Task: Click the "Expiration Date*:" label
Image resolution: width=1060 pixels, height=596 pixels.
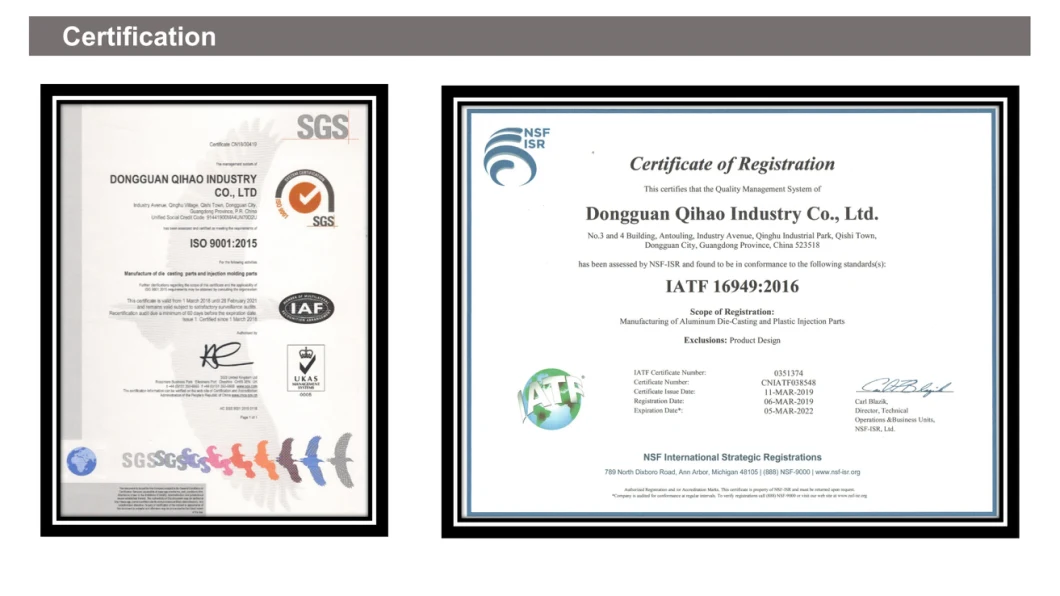Action: click(658, 410)
